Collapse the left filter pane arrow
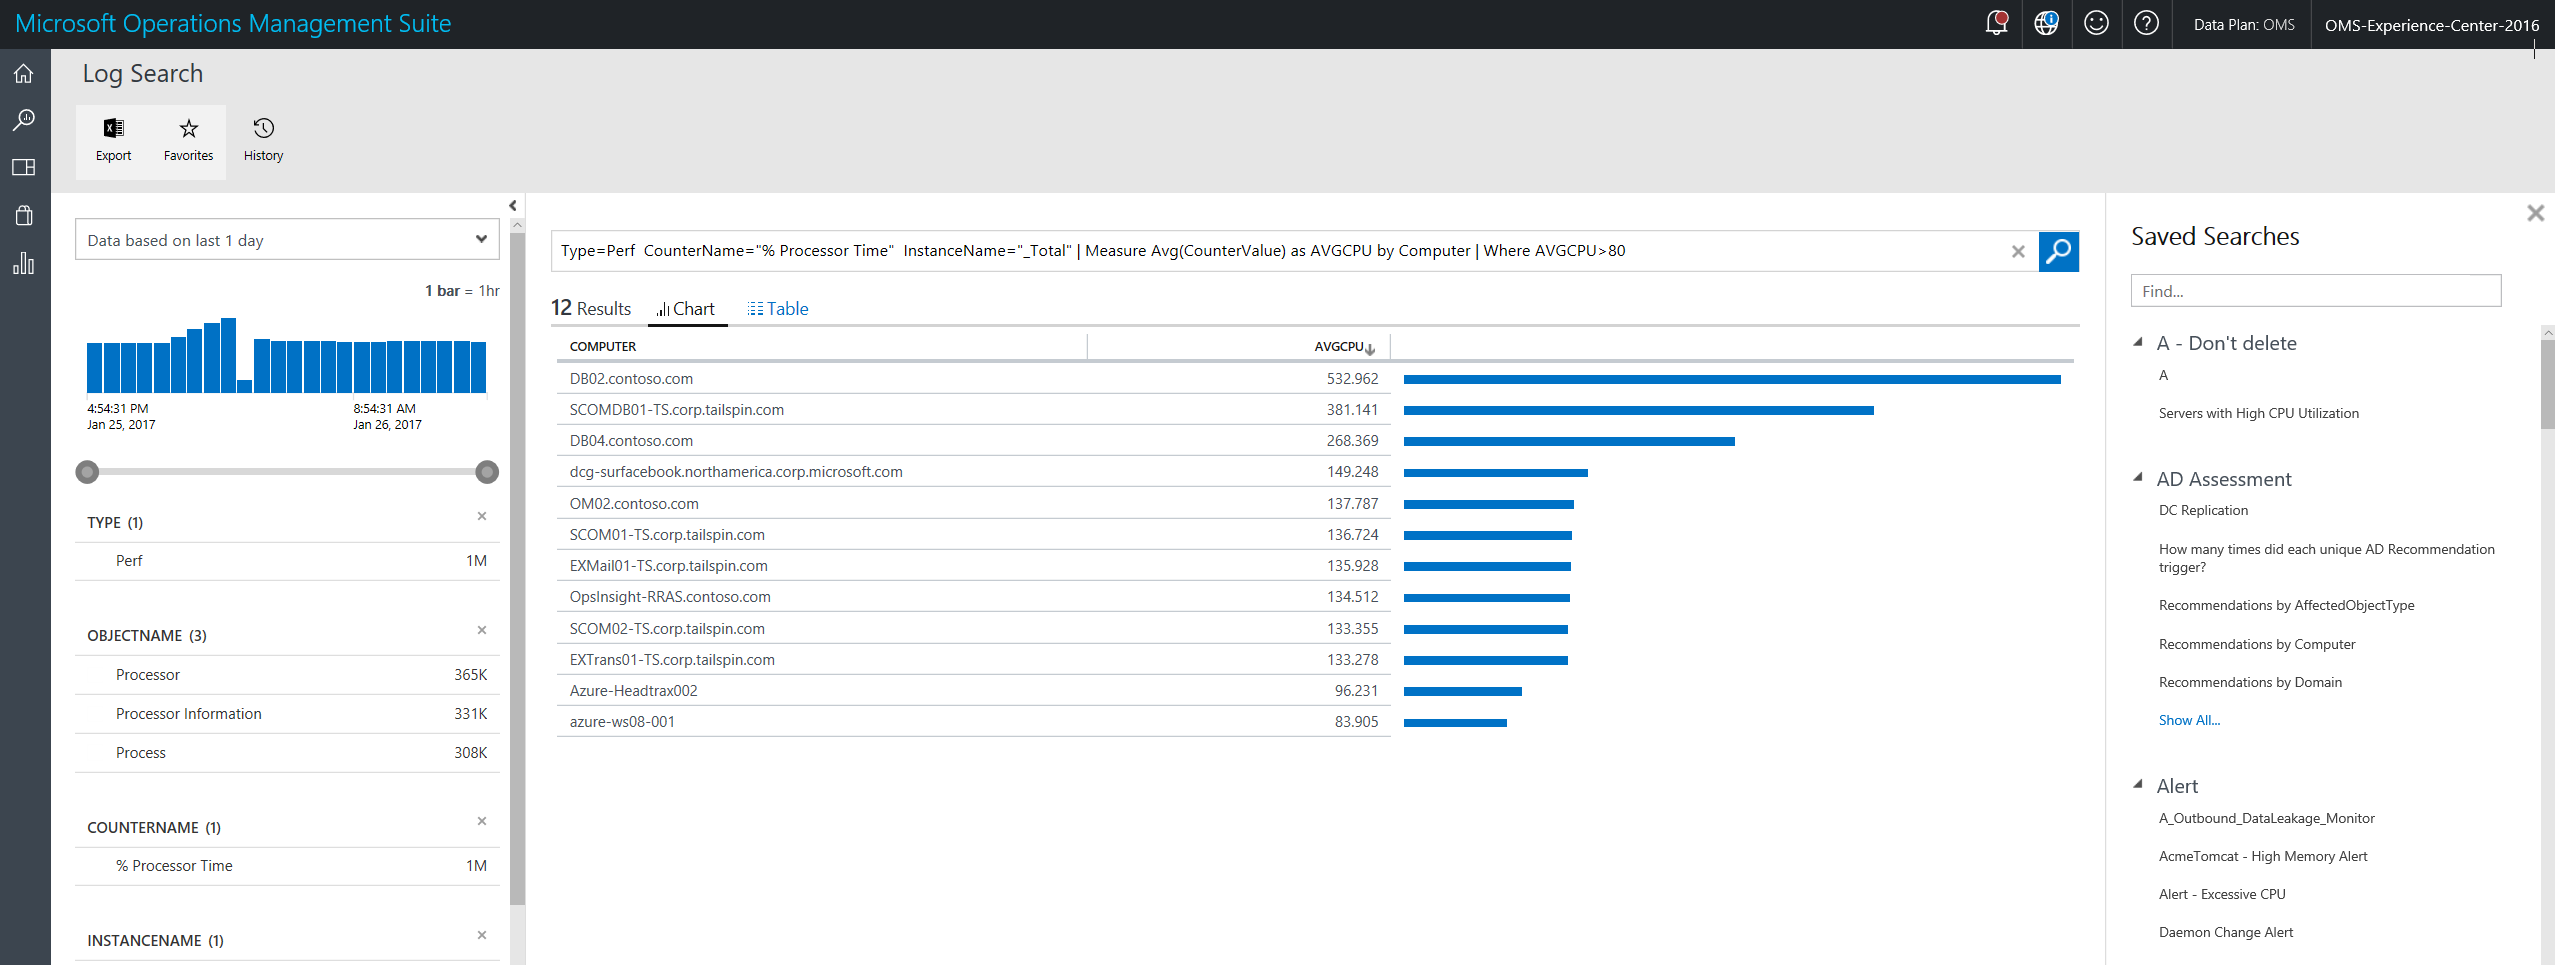 (x=513, y=206)
